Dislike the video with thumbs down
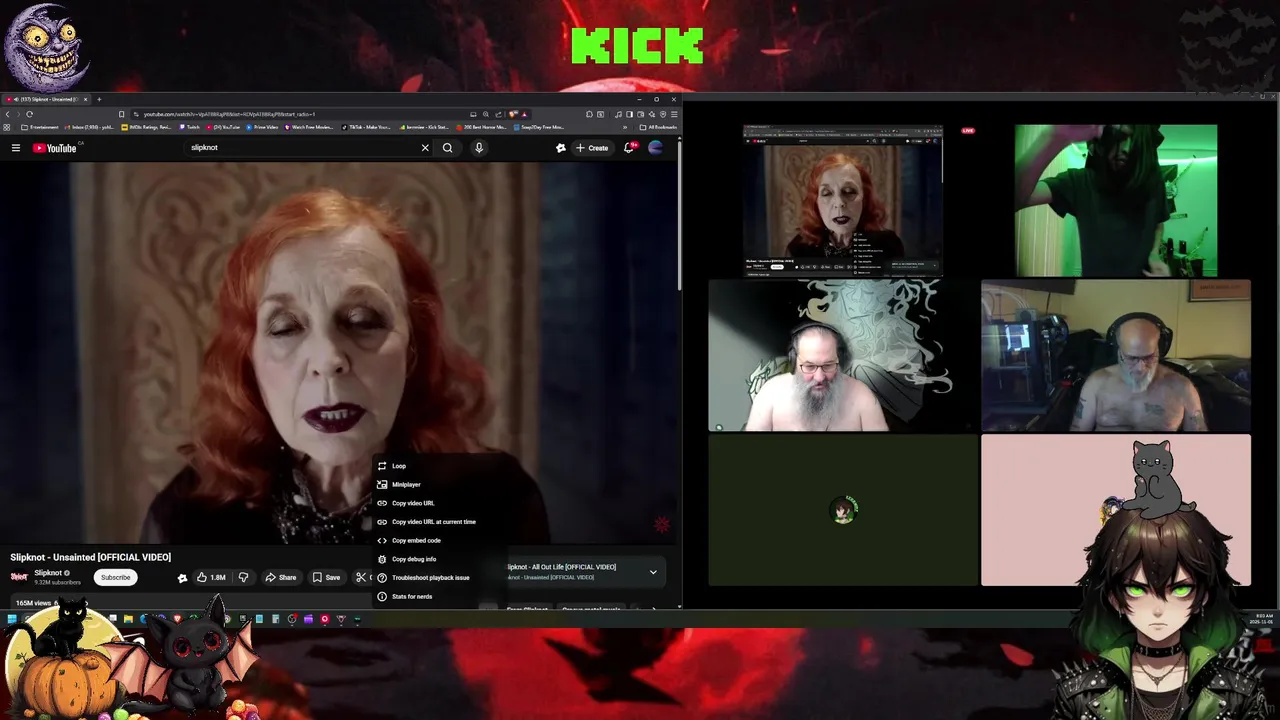1280x720 pixels. (x=243, y=577)
